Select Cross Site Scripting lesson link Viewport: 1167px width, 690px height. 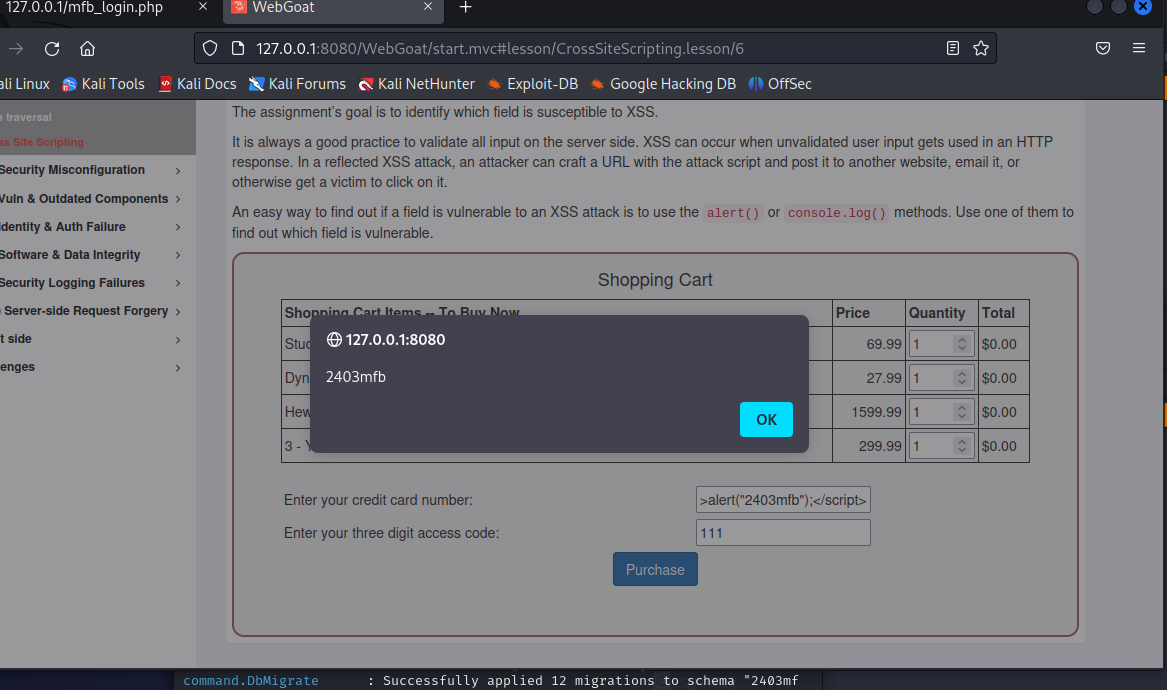tap(42, 142)
